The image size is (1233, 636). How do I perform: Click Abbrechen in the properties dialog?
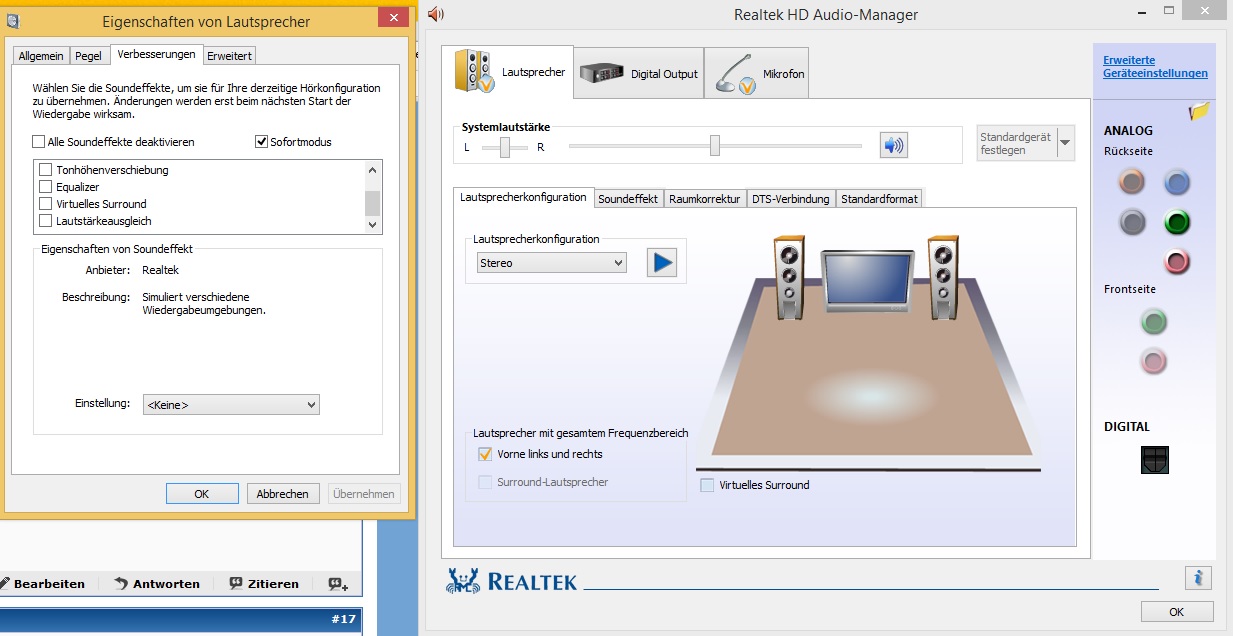[283, 494]
